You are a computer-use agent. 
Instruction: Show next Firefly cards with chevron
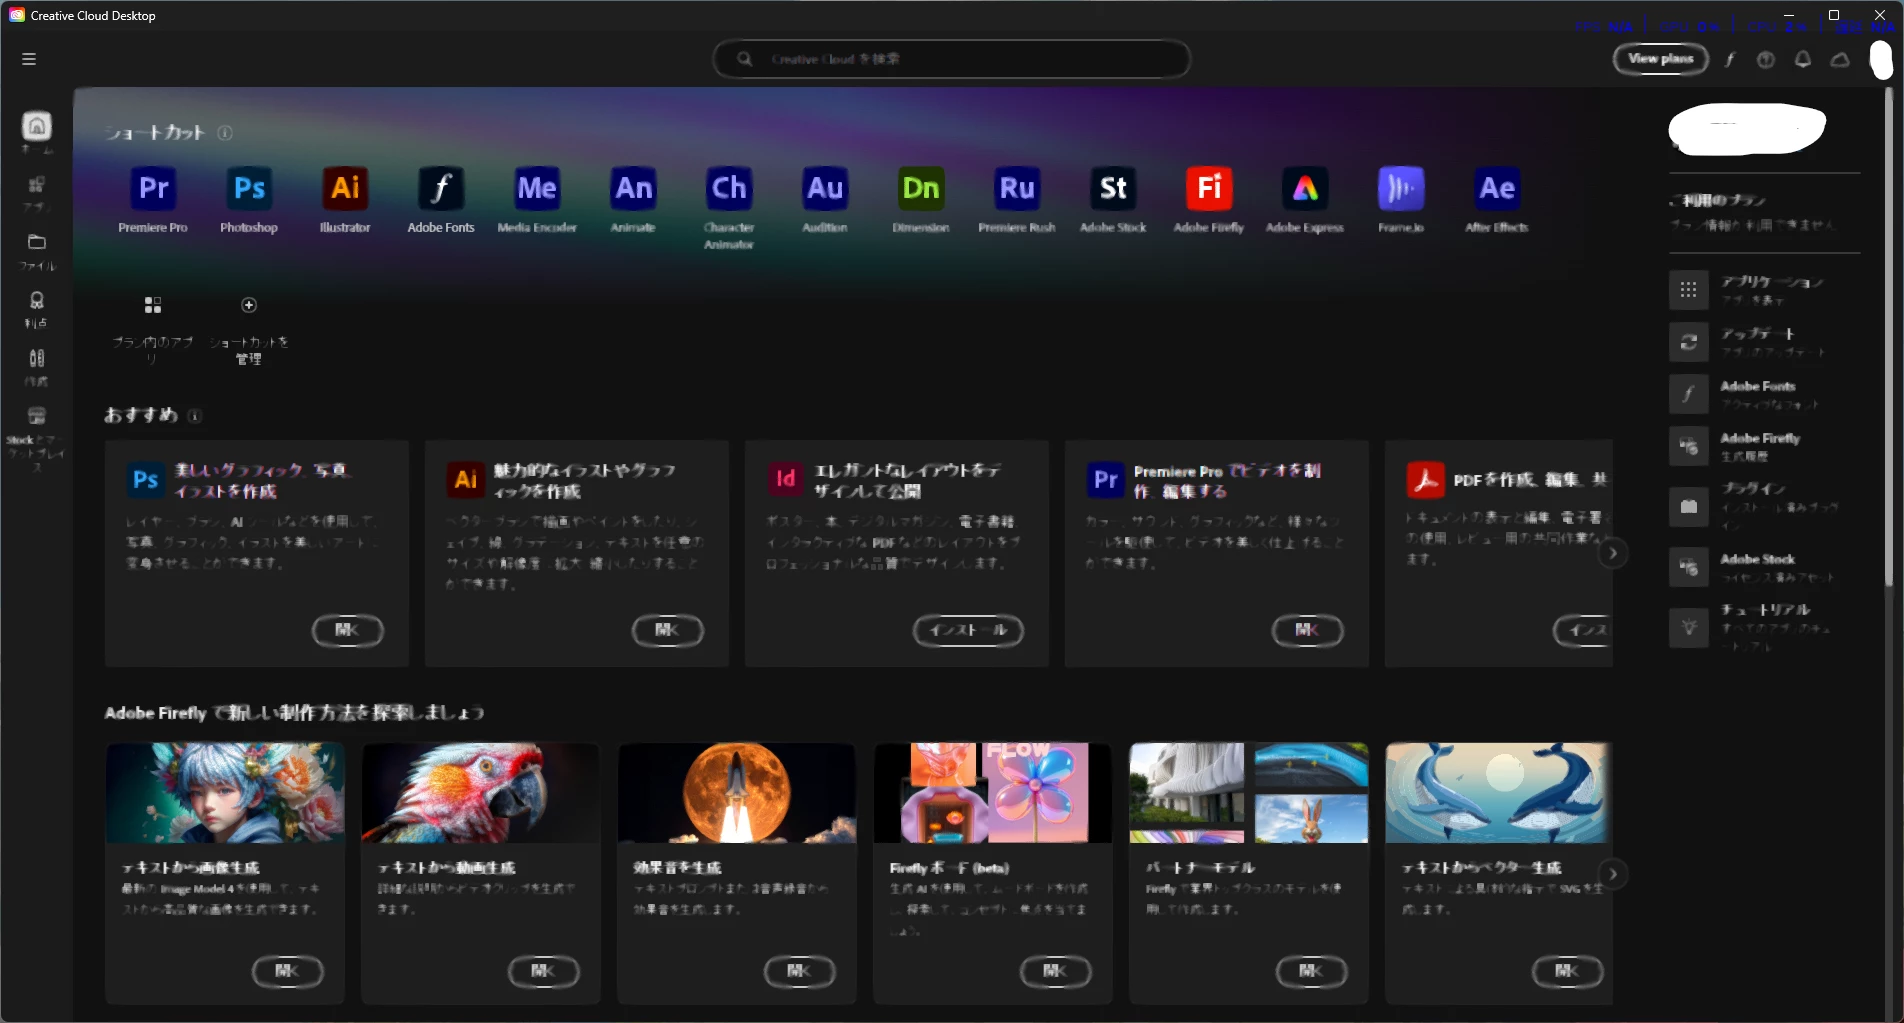point(1613,874)
